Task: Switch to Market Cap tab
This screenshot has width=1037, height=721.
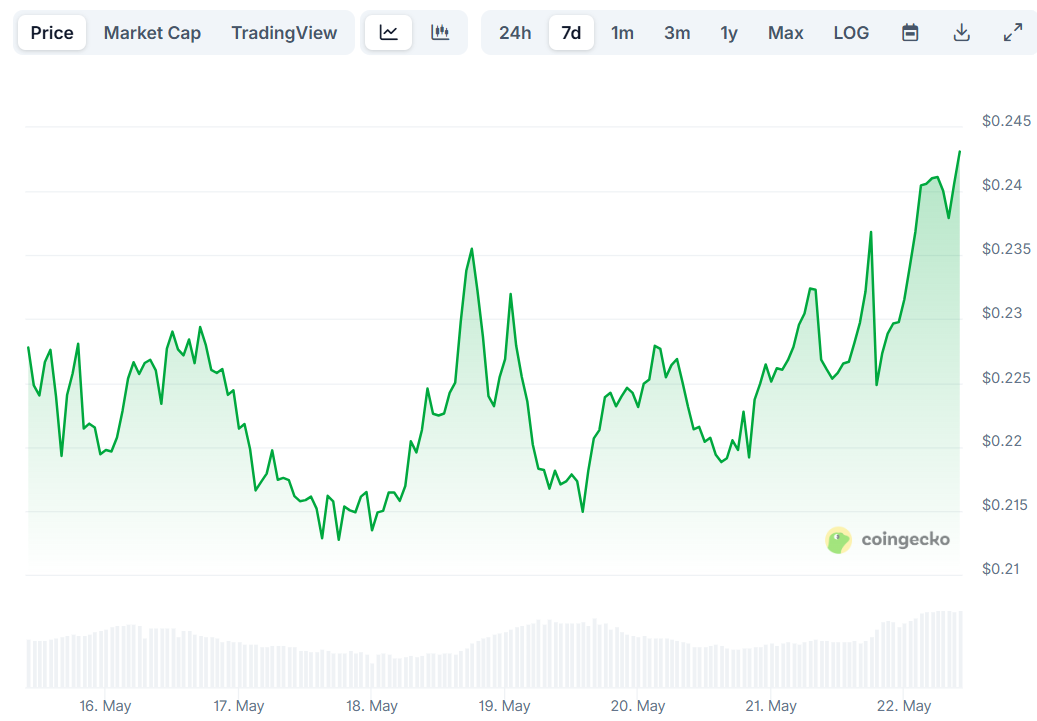Action: coord(152,33)
